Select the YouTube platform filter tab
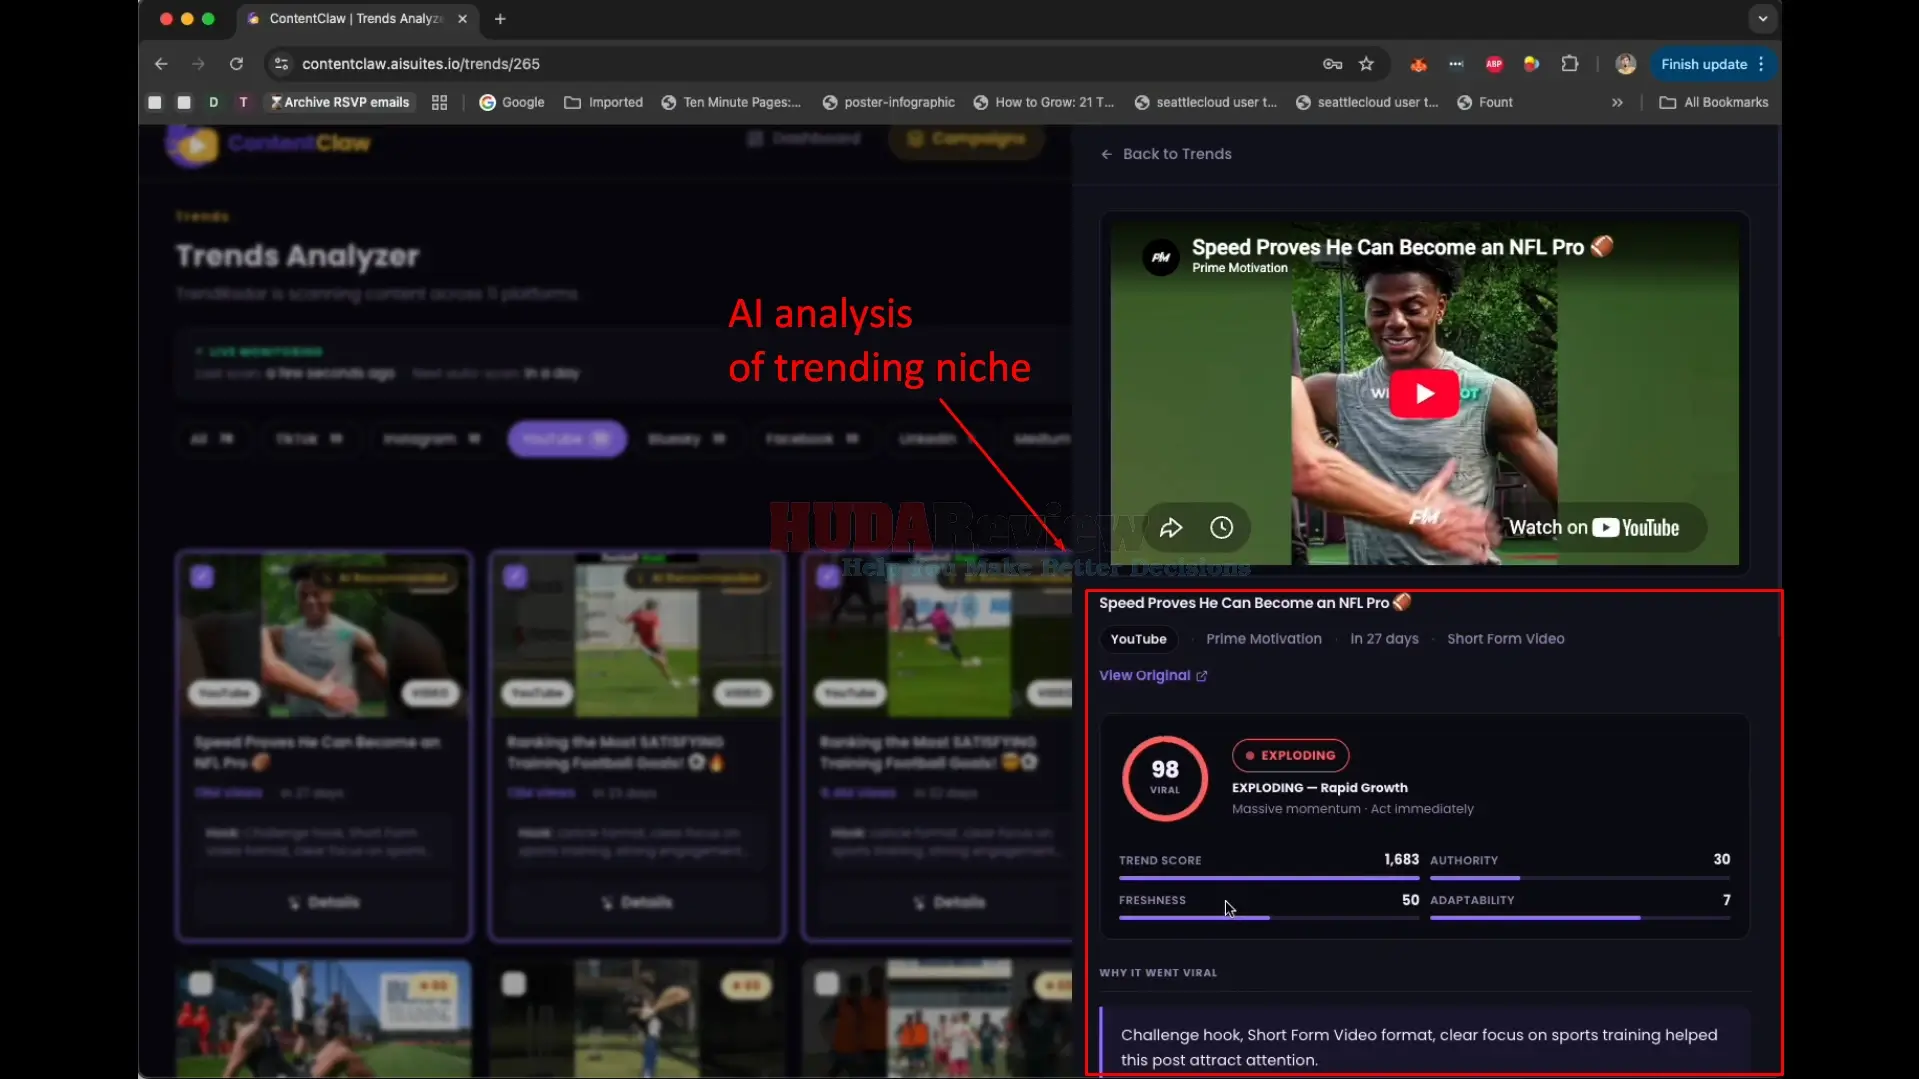This screenshot has height=1079, width=1919. tap(567, 439)
